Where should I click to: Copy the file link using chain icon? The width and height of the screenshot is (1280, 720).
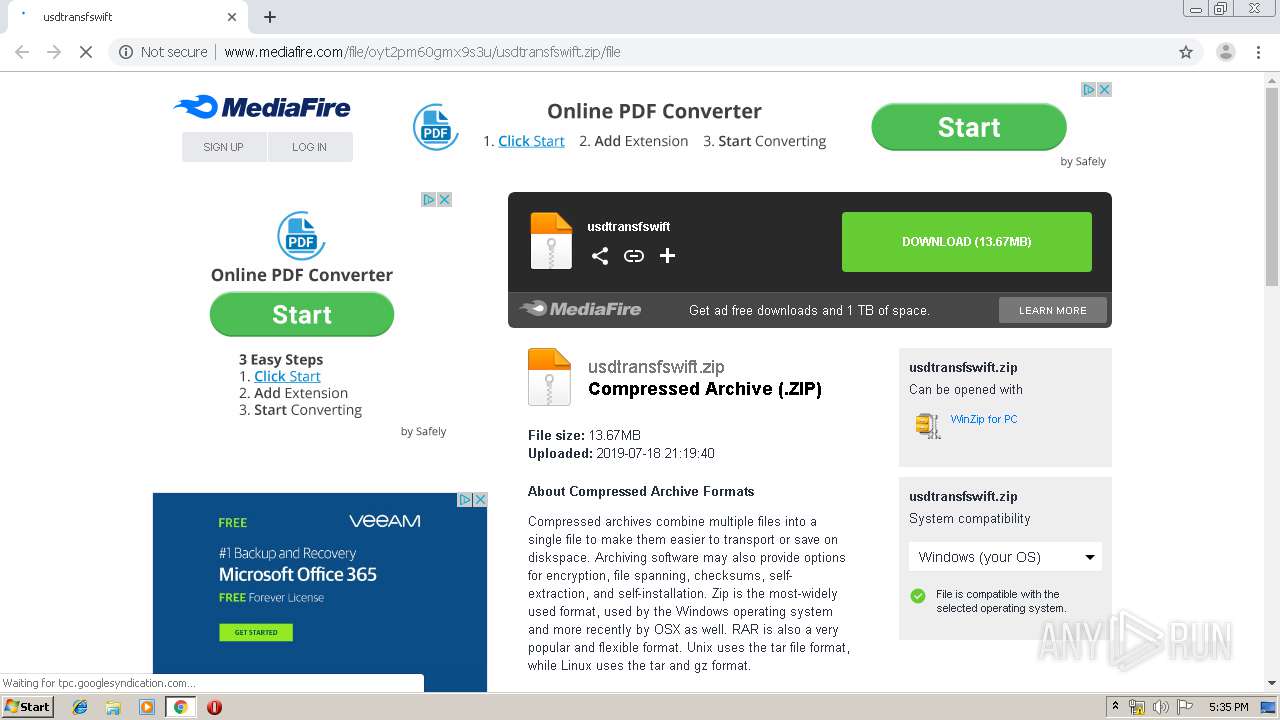633,256
